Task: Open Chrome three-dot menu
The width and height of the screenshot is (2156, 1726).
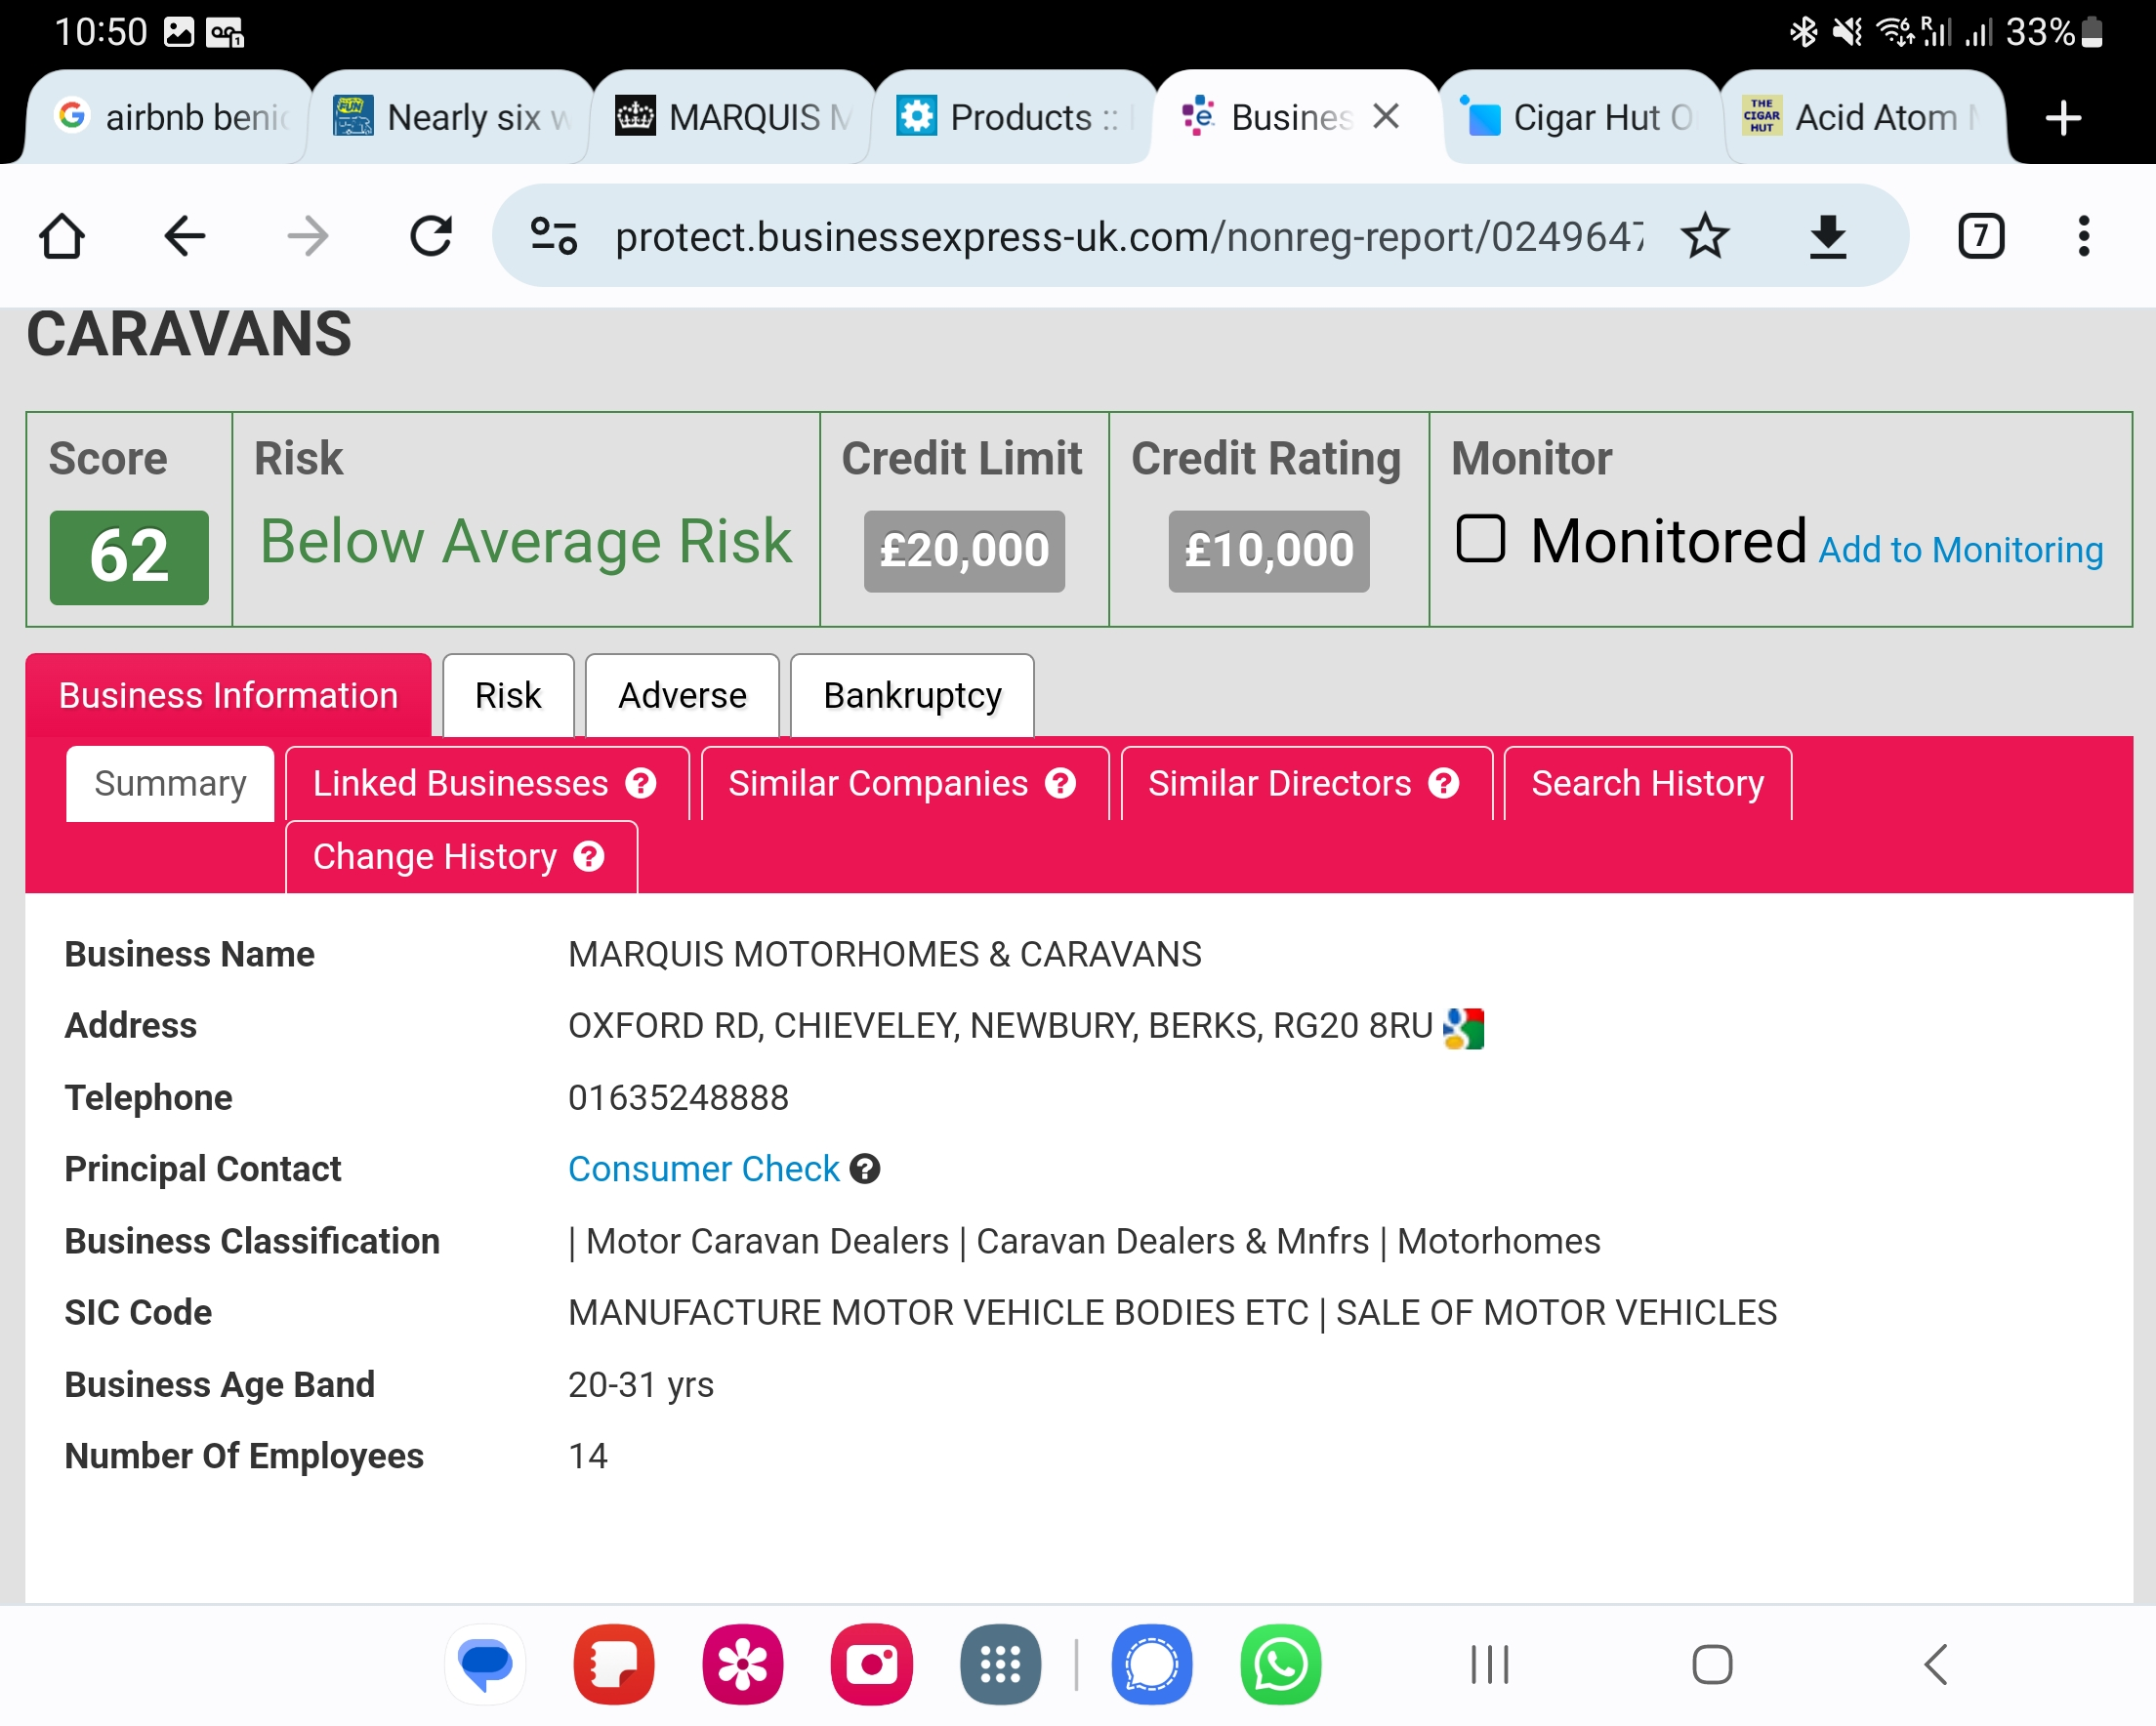Action: 2084,237
